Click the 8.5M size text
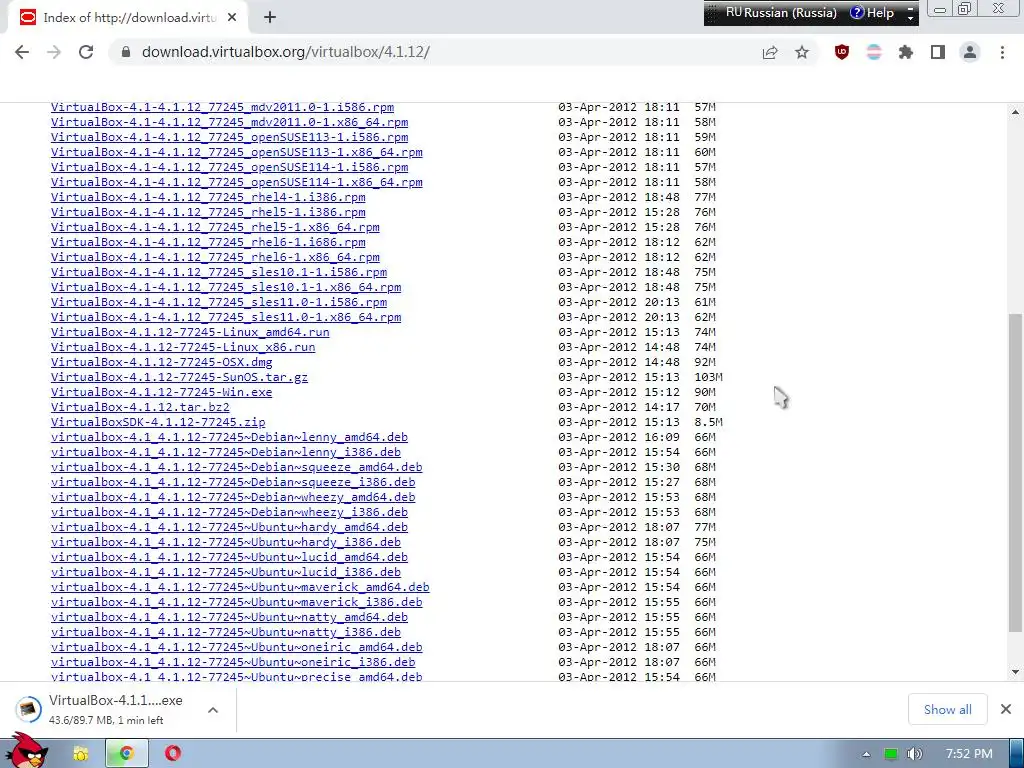Image resolution: width=1024 pixels, height=768 pixels. point(709,423)
